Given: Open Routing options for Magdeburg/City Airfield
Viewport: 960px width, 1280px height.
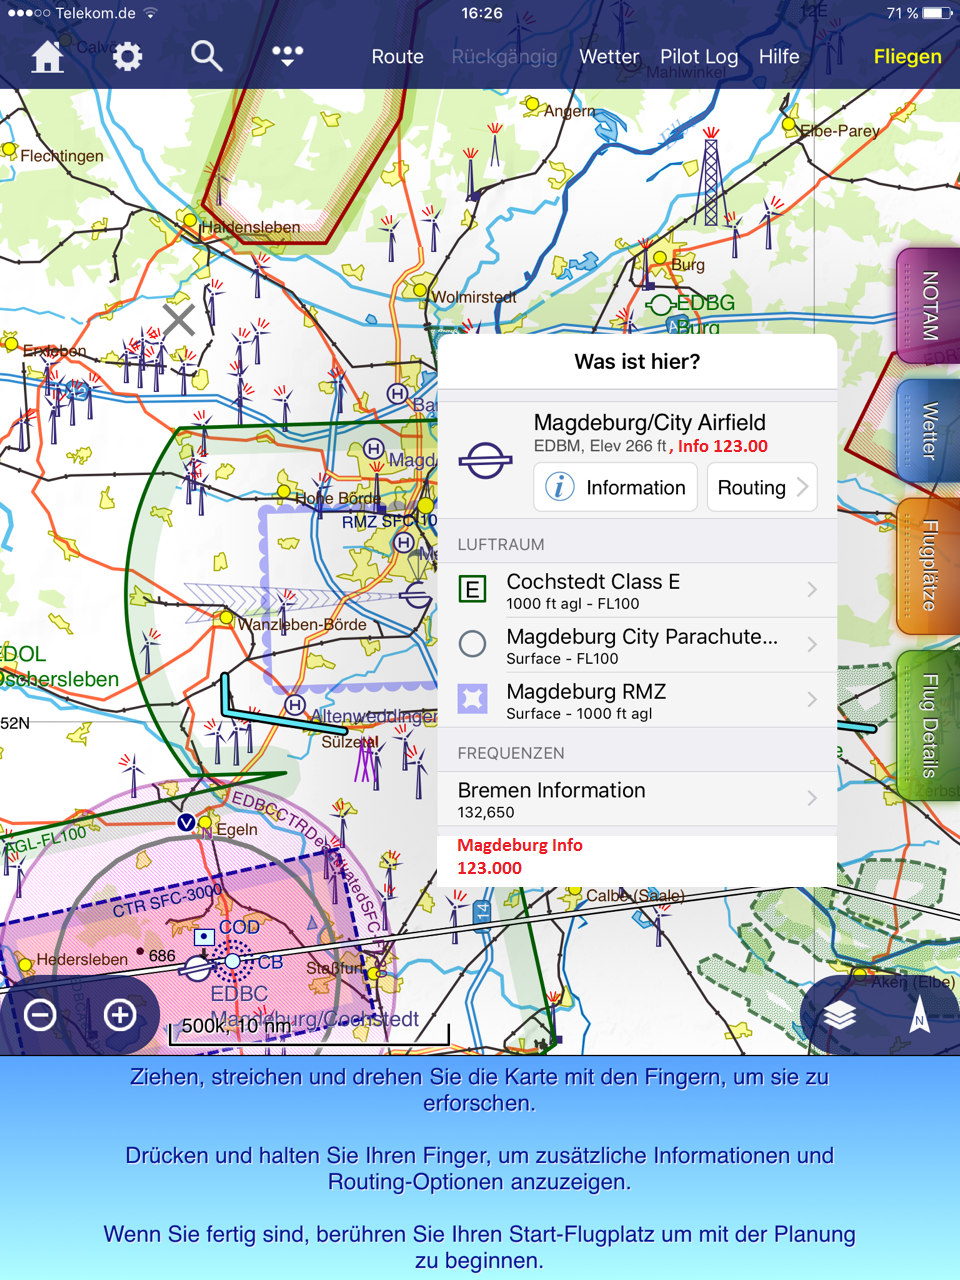Looking at the screenshot, I should (762, 487).
